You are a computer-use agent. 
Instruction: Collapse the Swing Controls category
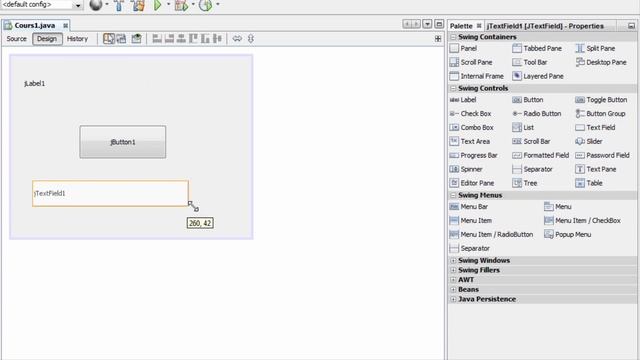(x=453, y=88)
